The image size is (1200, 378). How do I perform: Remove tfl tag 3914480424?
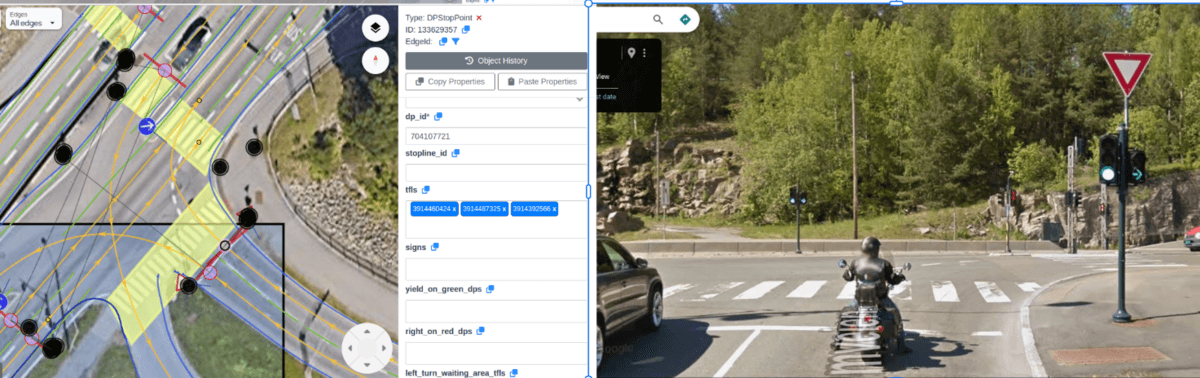pos(455,208)
